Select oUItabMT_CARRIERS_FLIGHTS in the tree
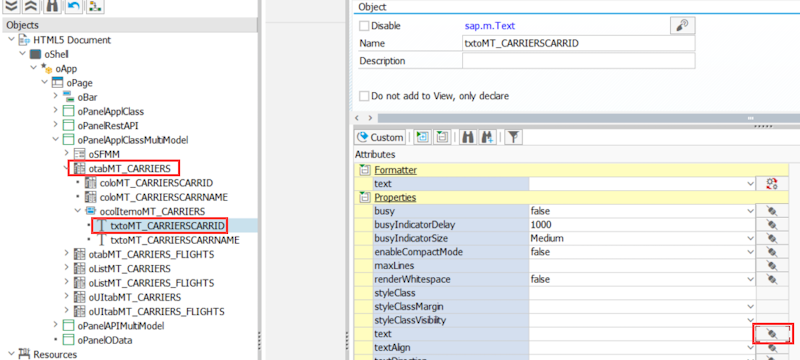The image size is (800, 360). pyautogui.click(x=156, y=311)
